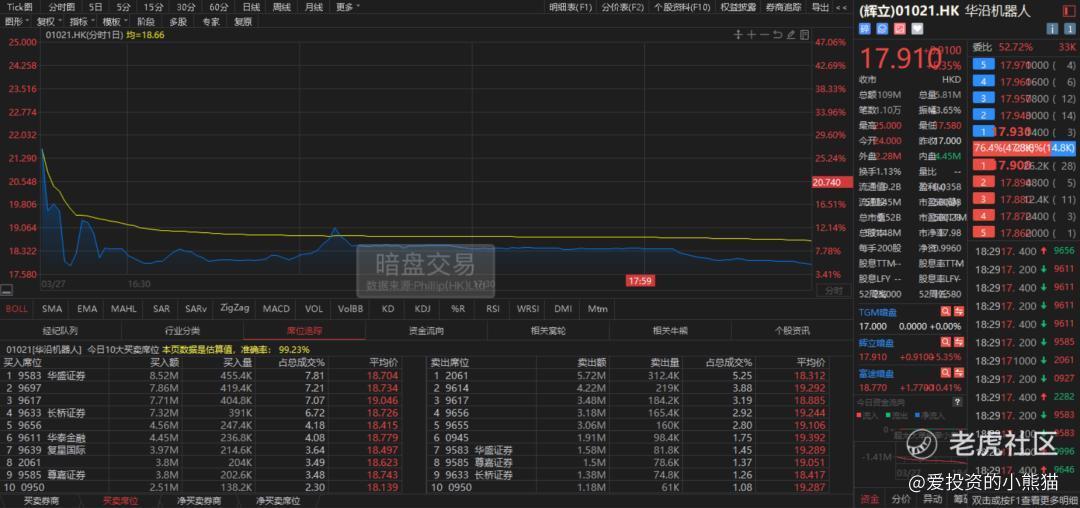Click 阶段 toolbar button

click(145, 21)
